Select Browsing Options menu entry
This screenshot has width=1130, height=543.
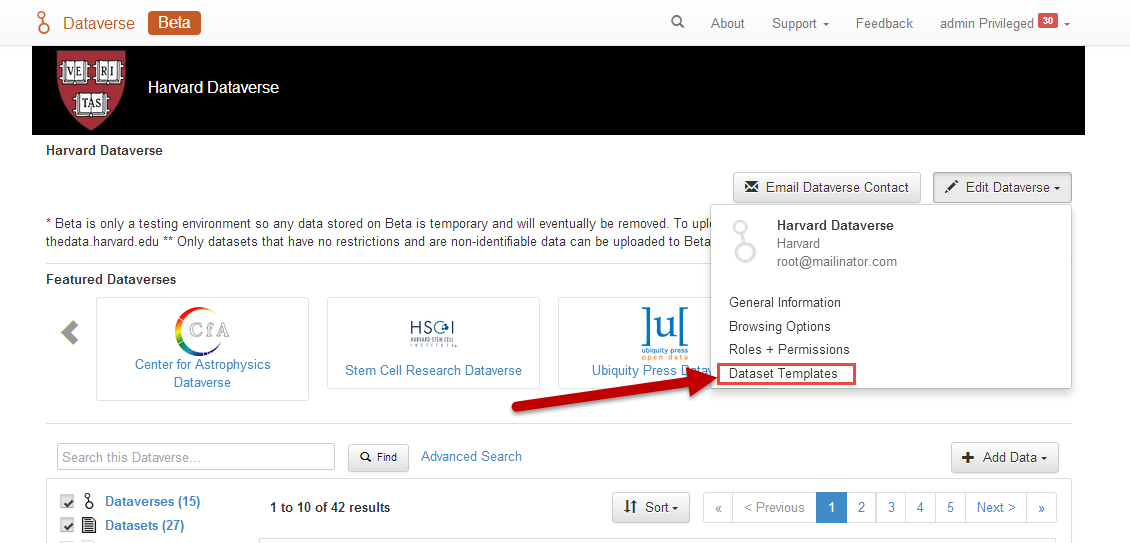[780, 326]
